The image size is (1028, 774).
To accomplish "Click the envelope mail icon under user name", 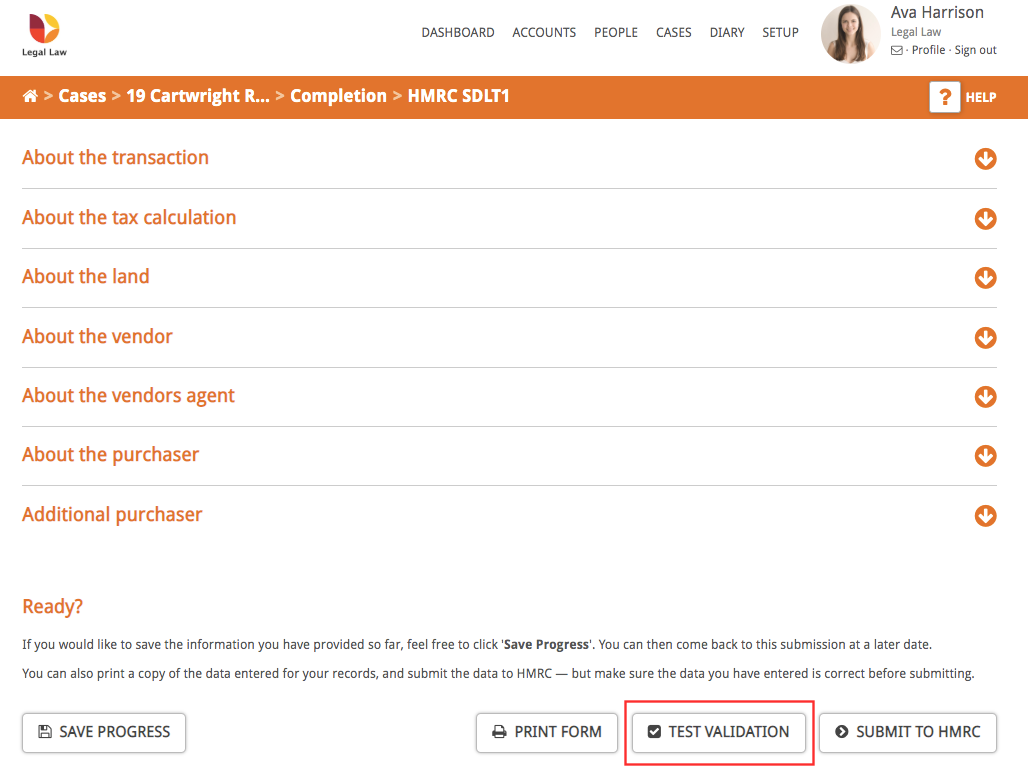I will point(897,50).
